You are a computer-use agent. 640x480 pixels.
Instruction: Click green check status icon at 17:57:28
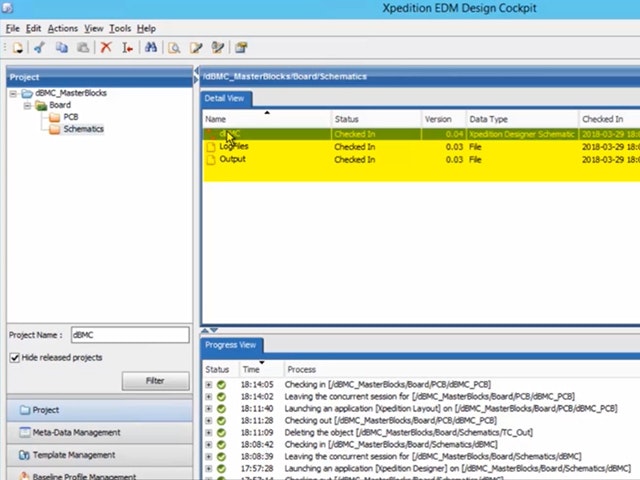point(221,469)
